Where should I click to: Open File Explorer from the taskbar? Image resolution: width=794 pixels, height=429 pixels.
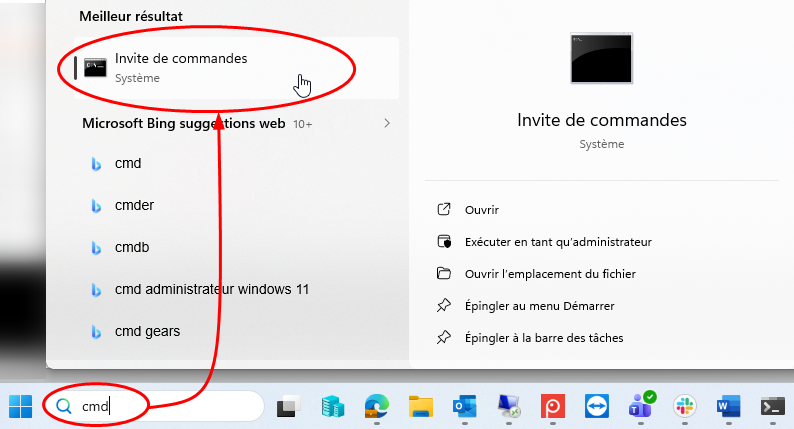pyautogui.click(x=420, y=406)
